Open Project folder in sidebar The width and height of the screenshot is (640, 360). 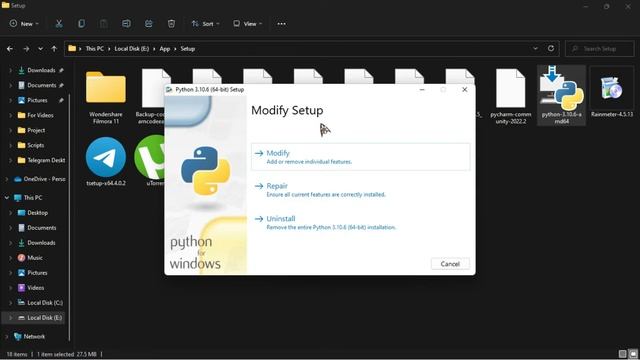[36, 130]
